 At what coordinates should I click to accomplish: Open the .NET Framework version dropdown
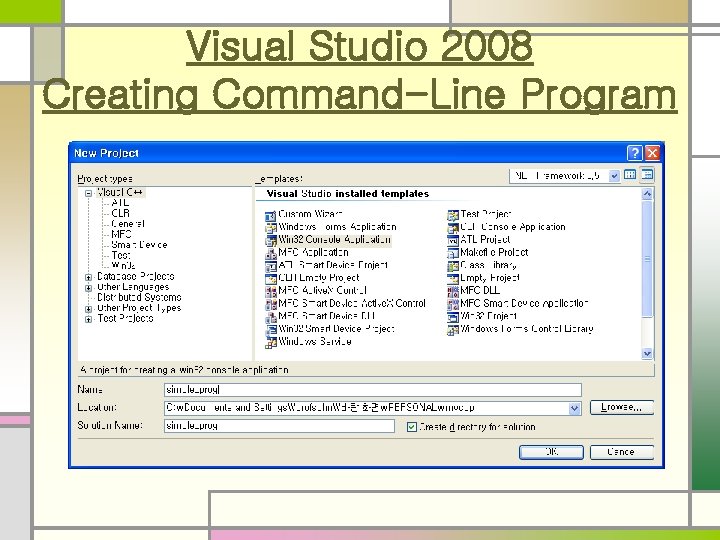pos(614,176)
